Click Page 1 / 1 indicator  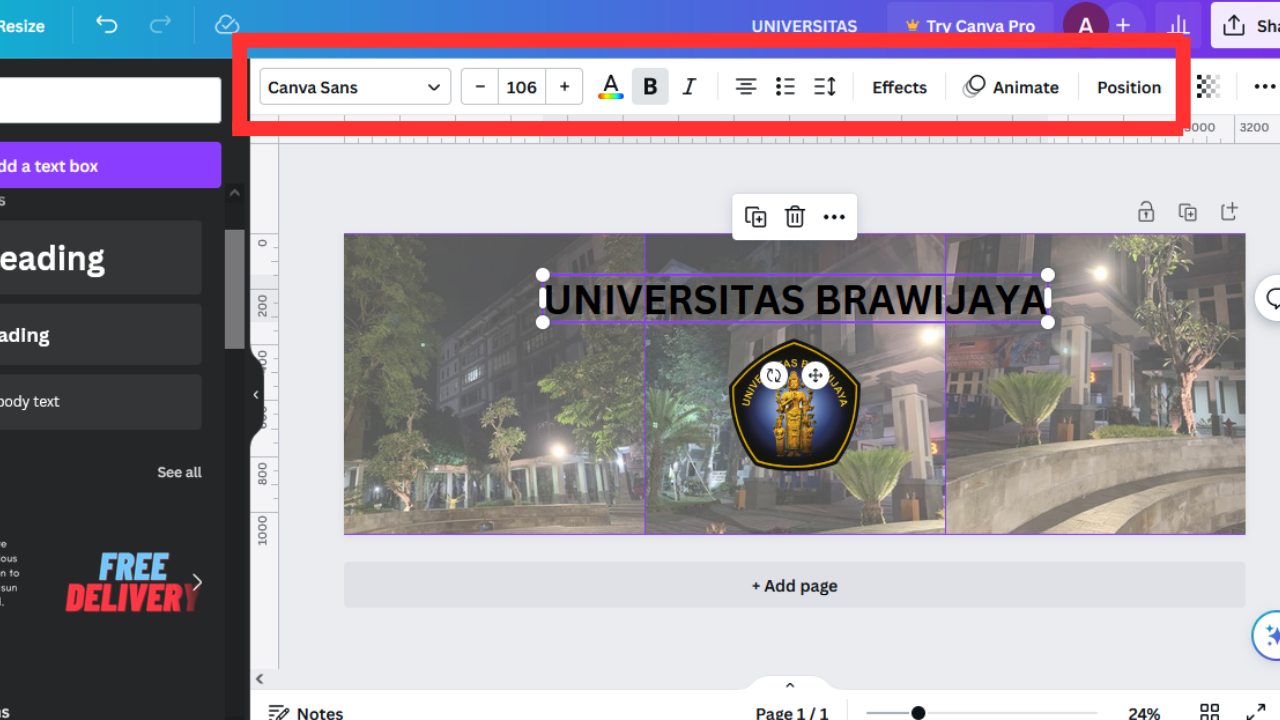[x=792, y=713]
